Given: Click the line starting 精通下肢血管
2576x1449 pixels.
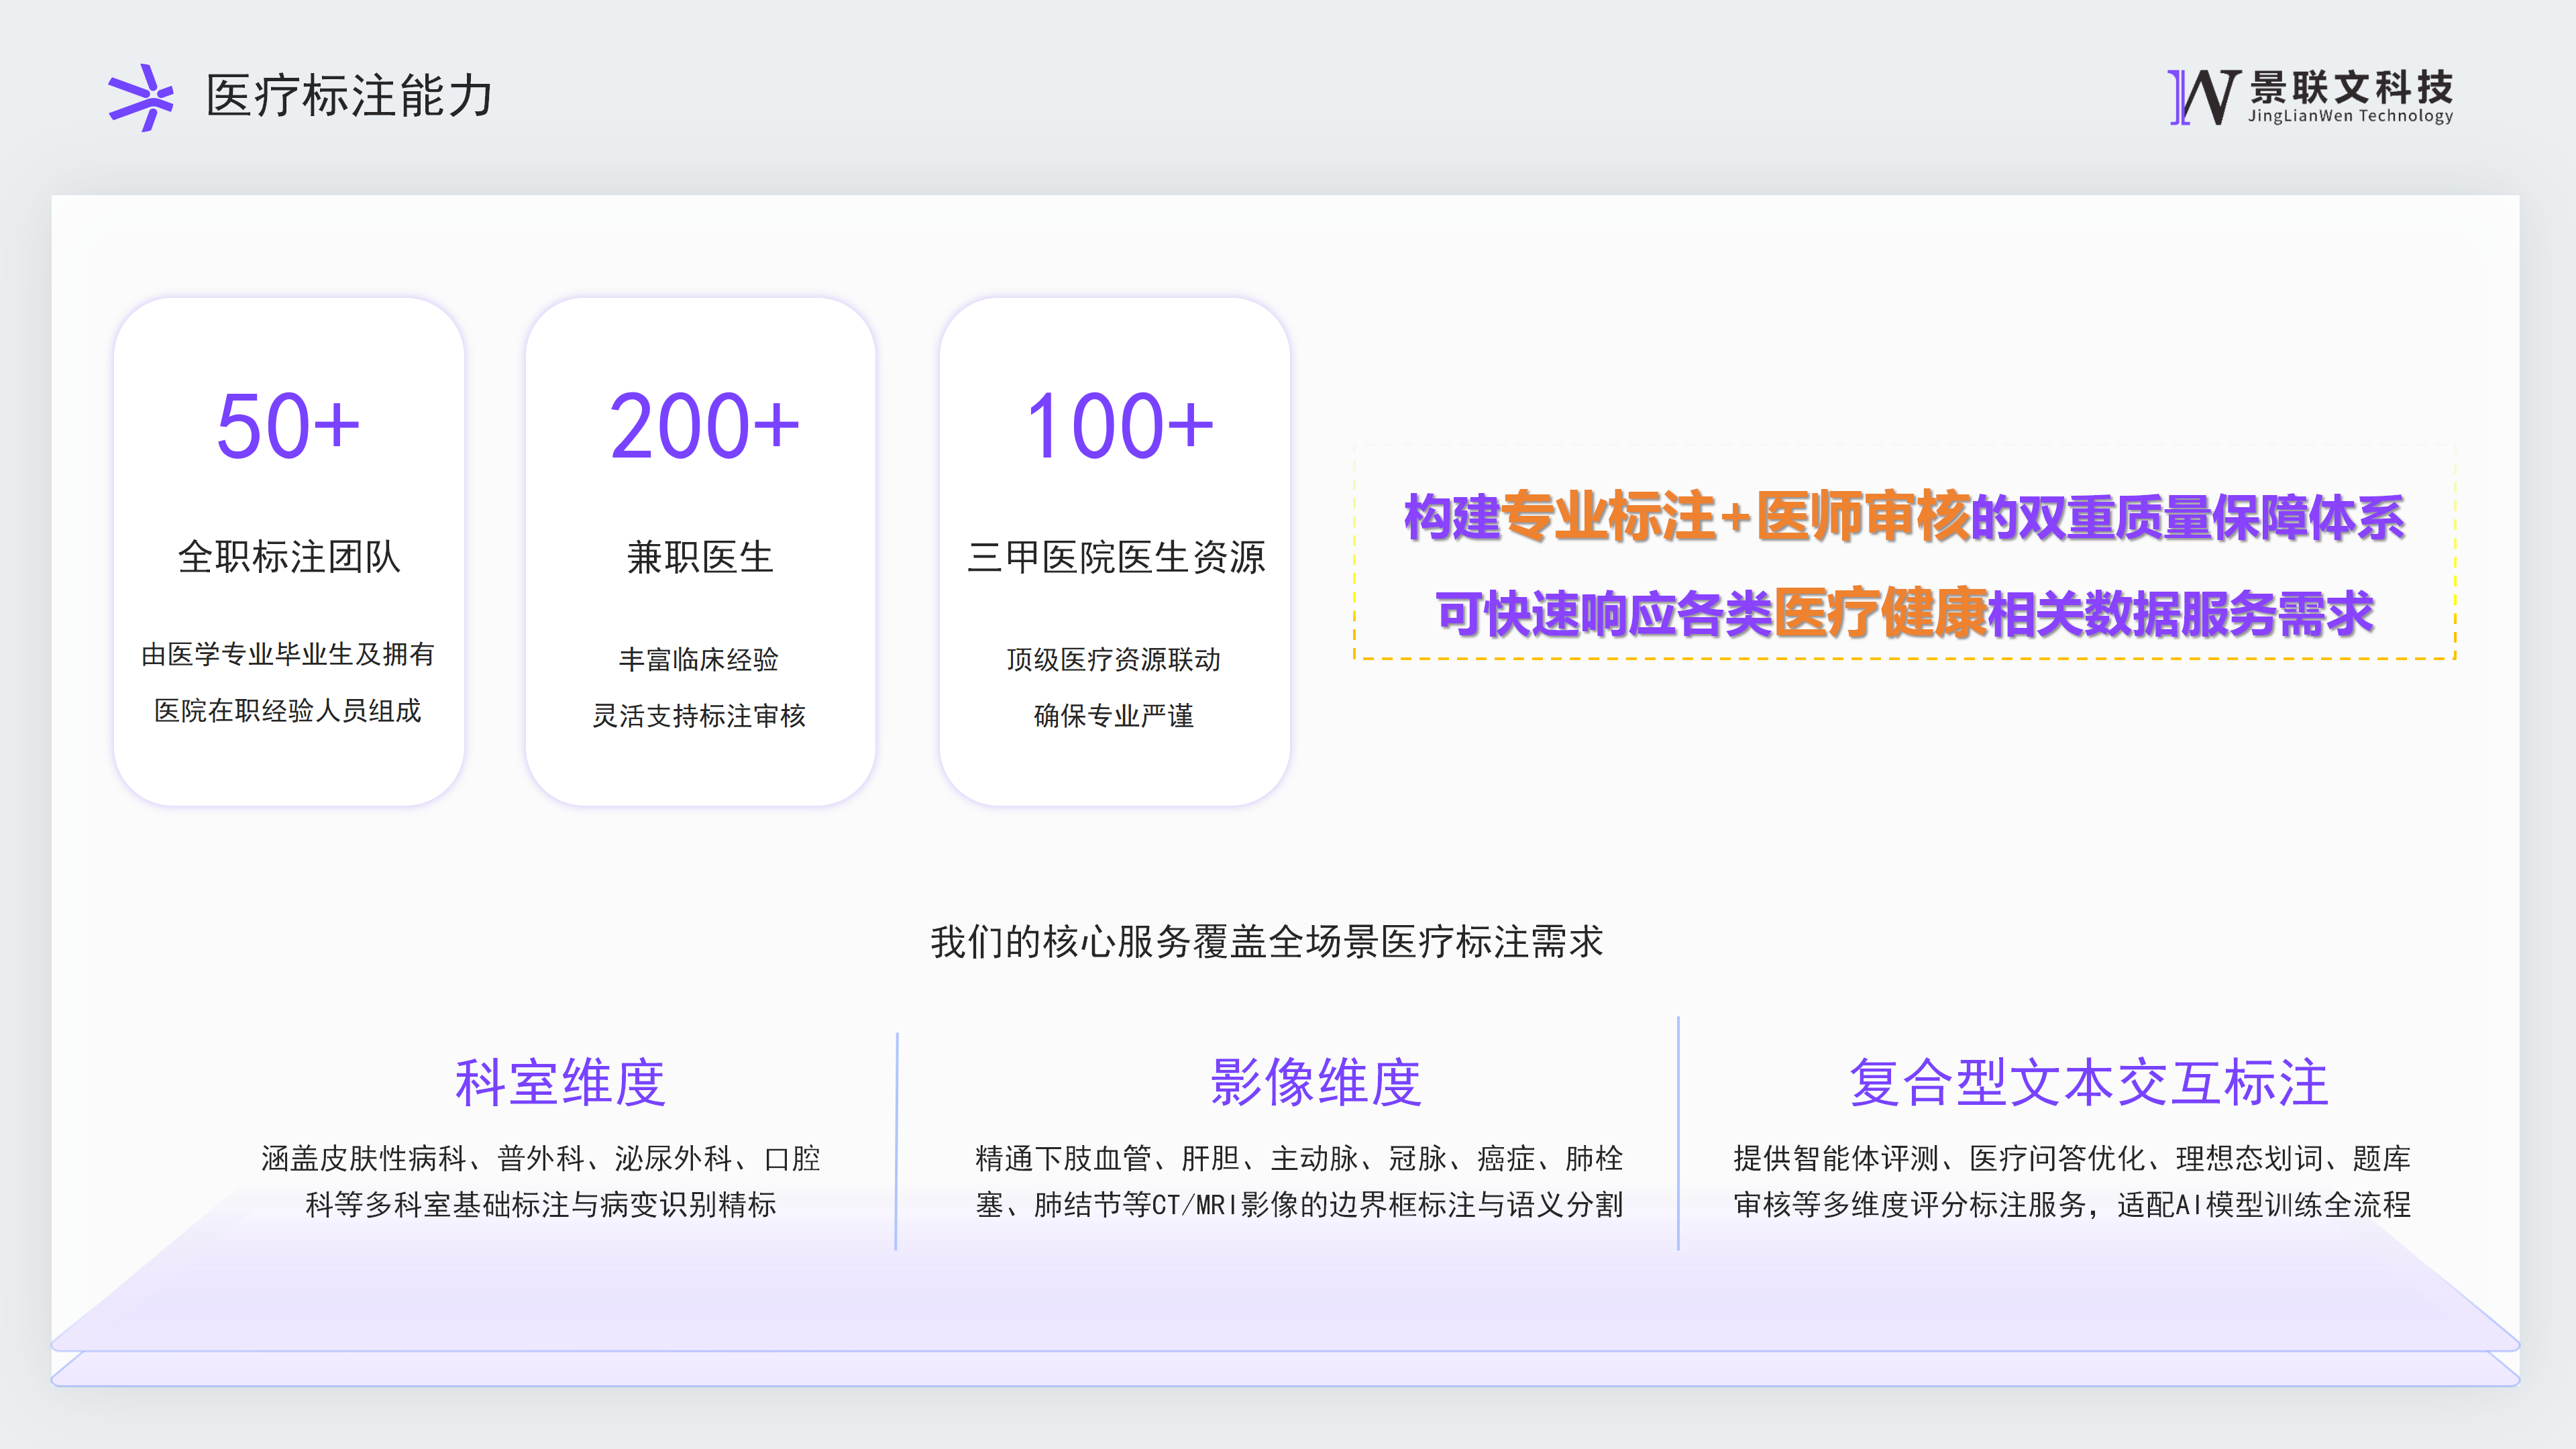Looking at the screenshot, I should click(1299, 1158).
